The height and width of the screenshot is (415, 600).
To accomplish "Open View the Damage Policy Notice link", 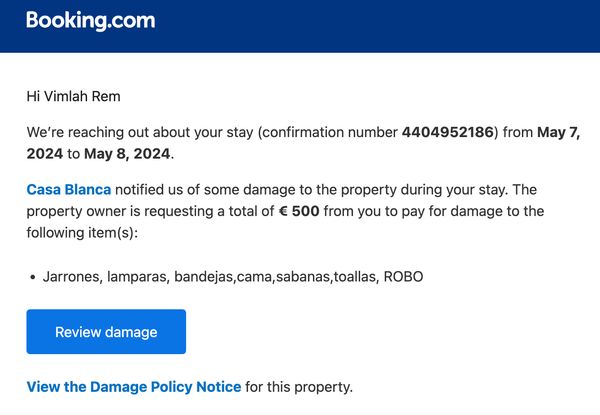I will coord(134,387).
